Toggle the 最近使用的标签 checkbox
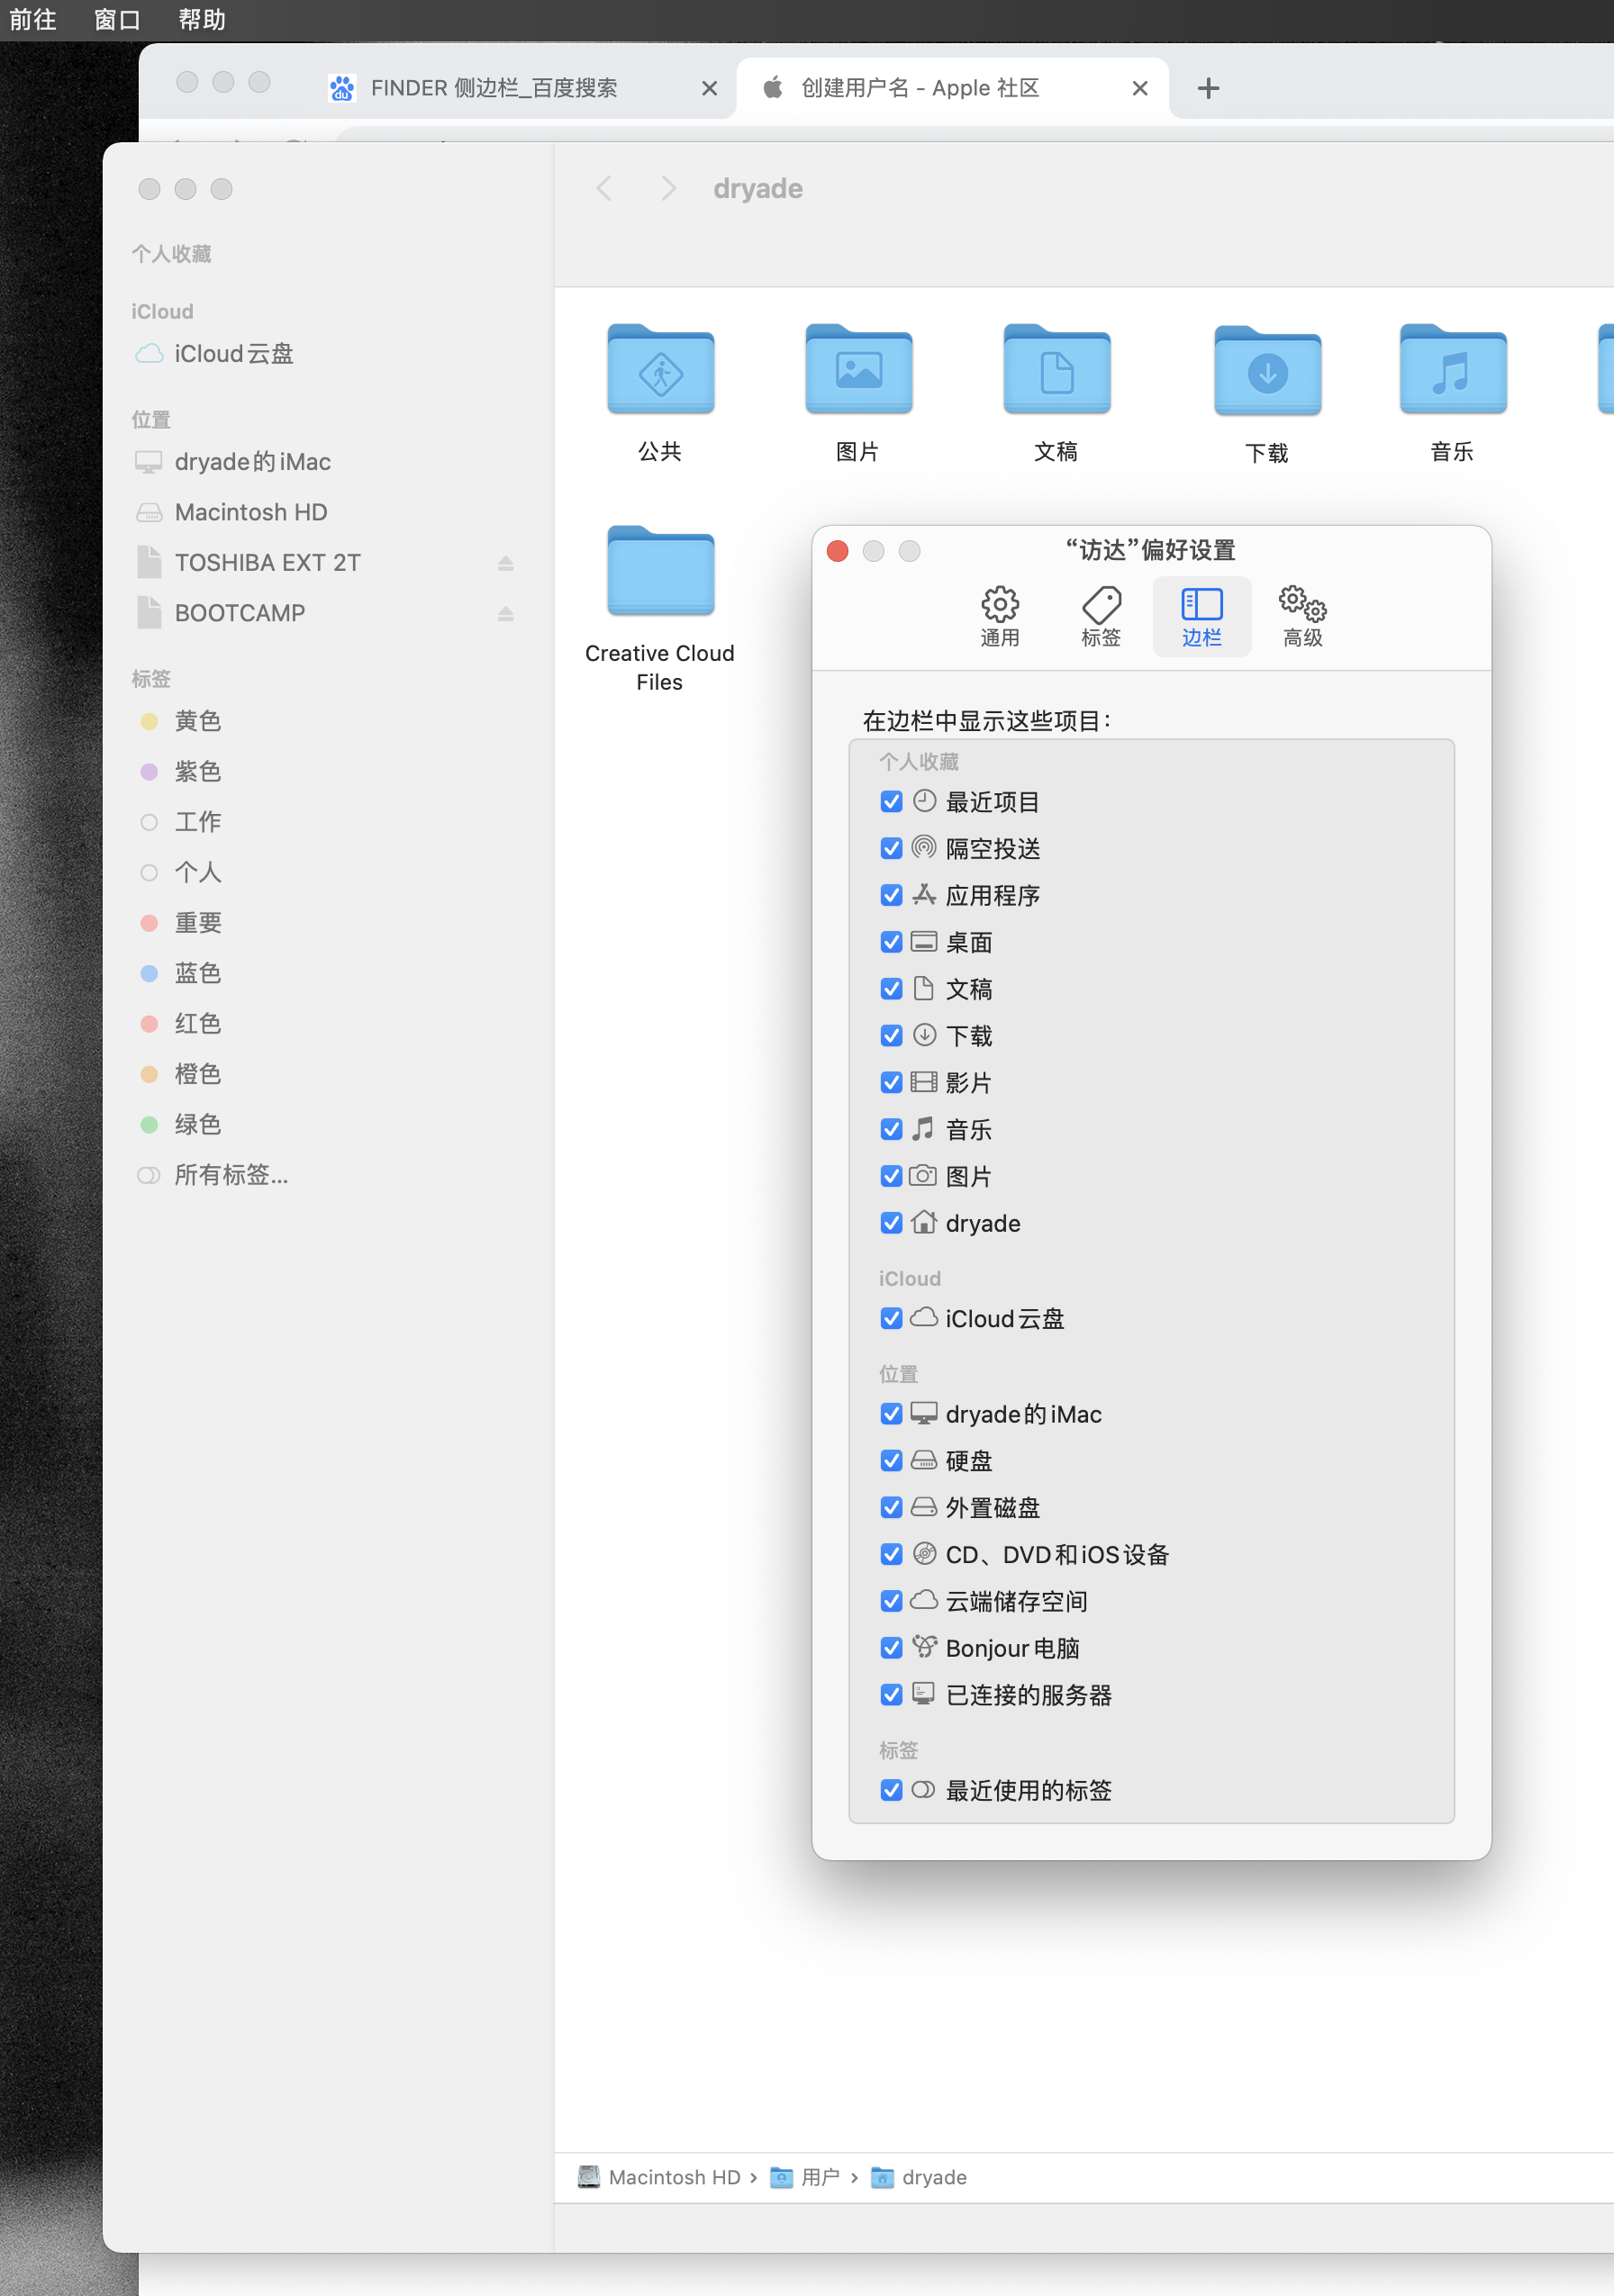 point(891,1790)
